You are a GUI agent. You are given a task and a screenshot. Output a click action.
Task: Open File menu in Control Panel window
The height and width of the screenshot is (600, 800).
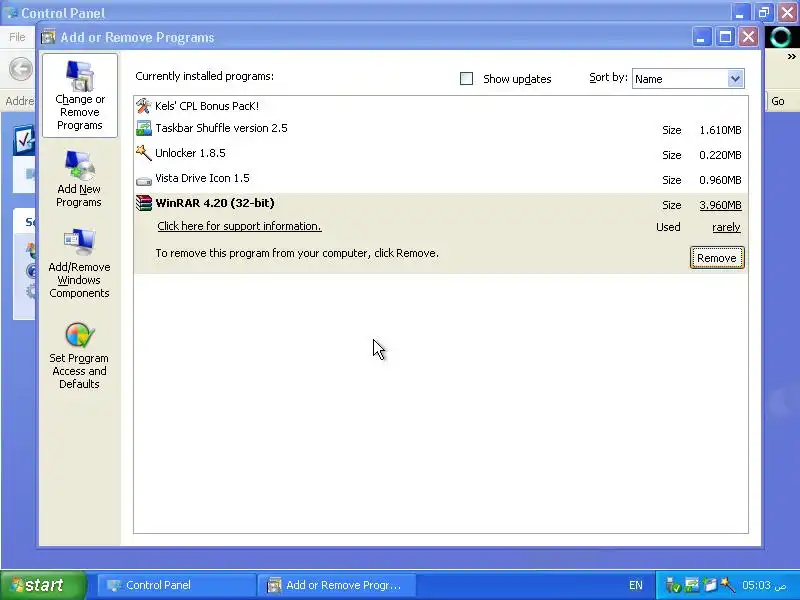[17, 37]
